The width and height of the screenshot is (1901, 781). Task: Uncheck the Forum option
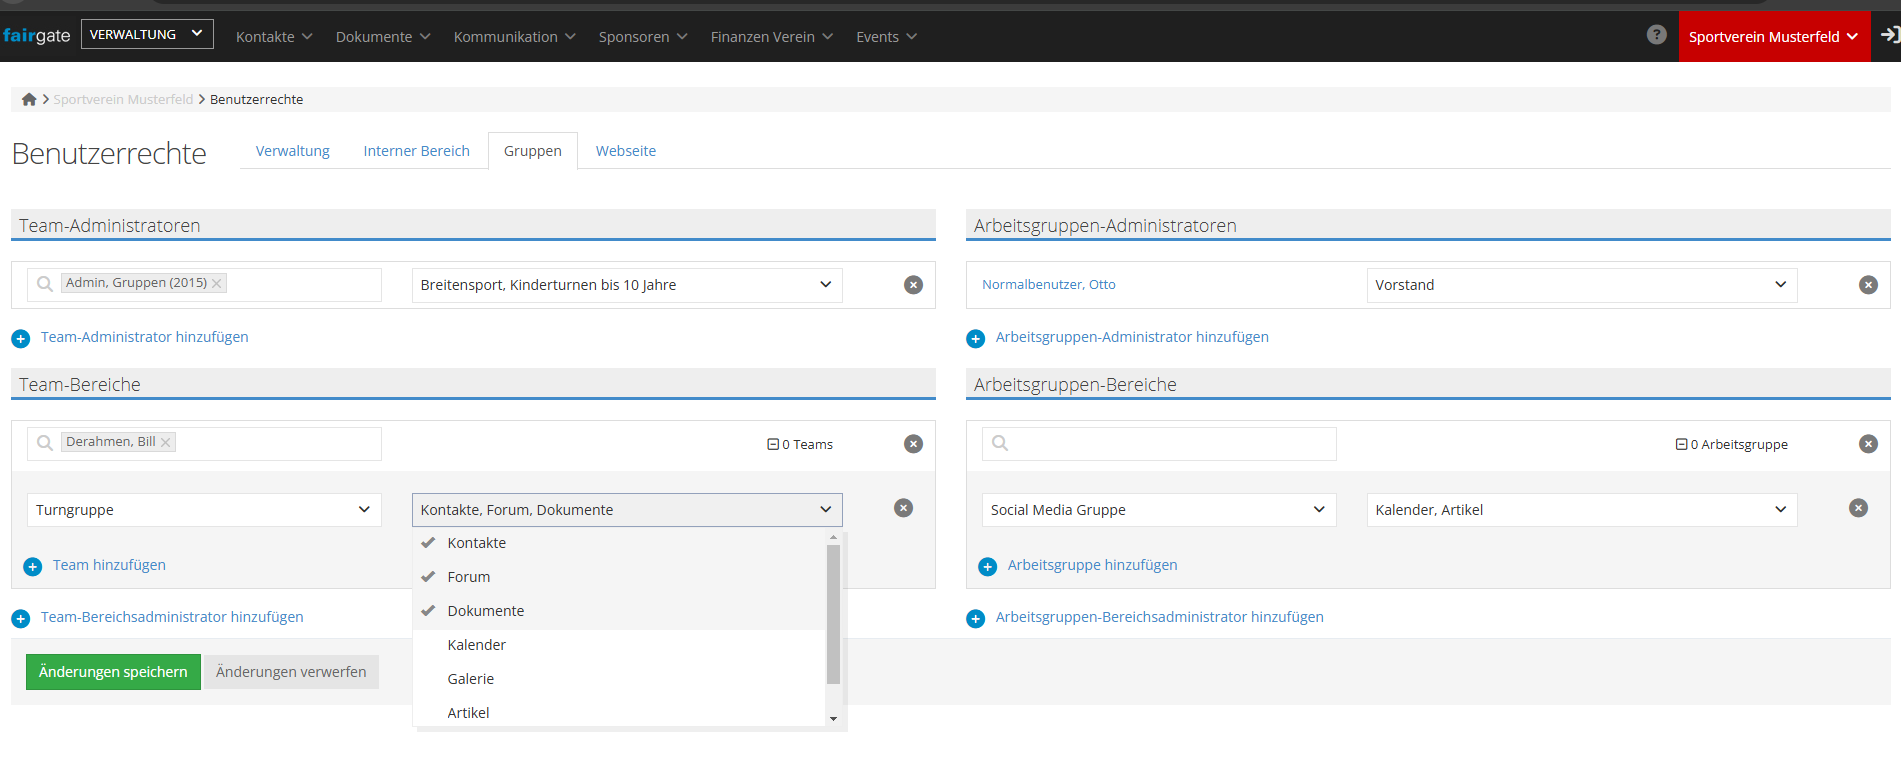click(468, 577)
